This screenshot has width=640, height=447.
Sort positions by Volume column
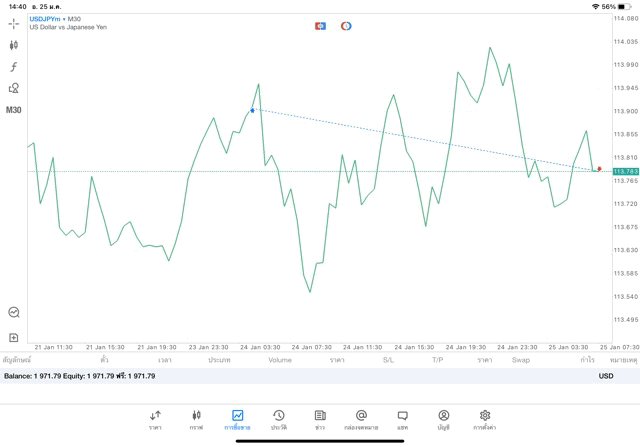[x=280, y=359]
